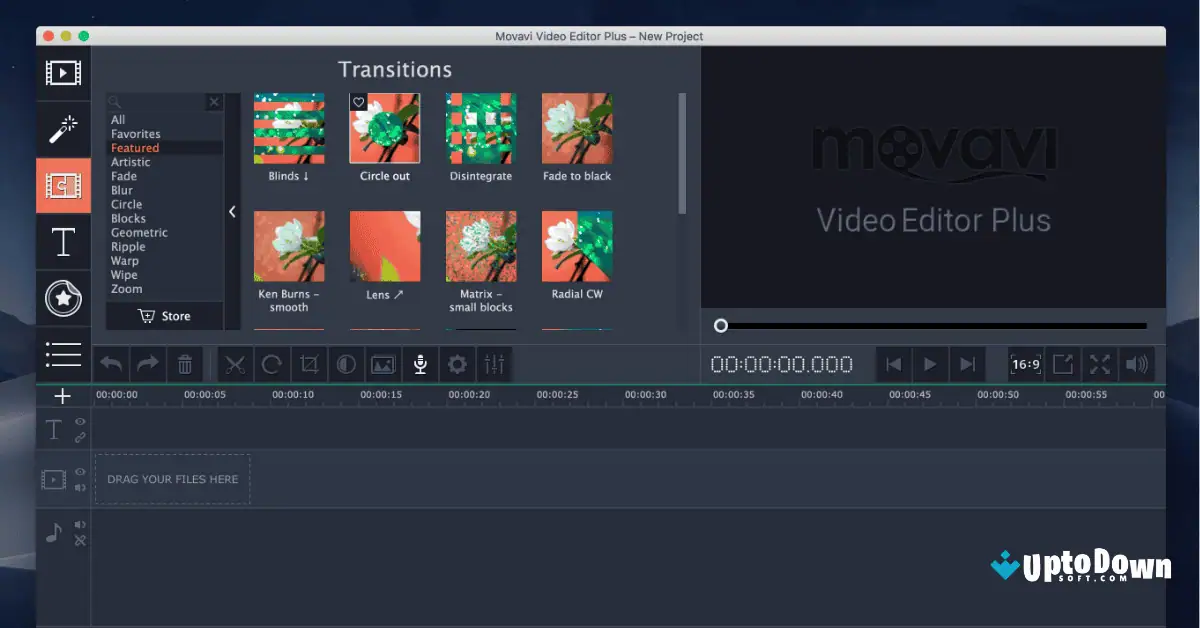Open the Titles panel in the sidebar
This screenshot has height=628, width=1200.
coord(63,242)
